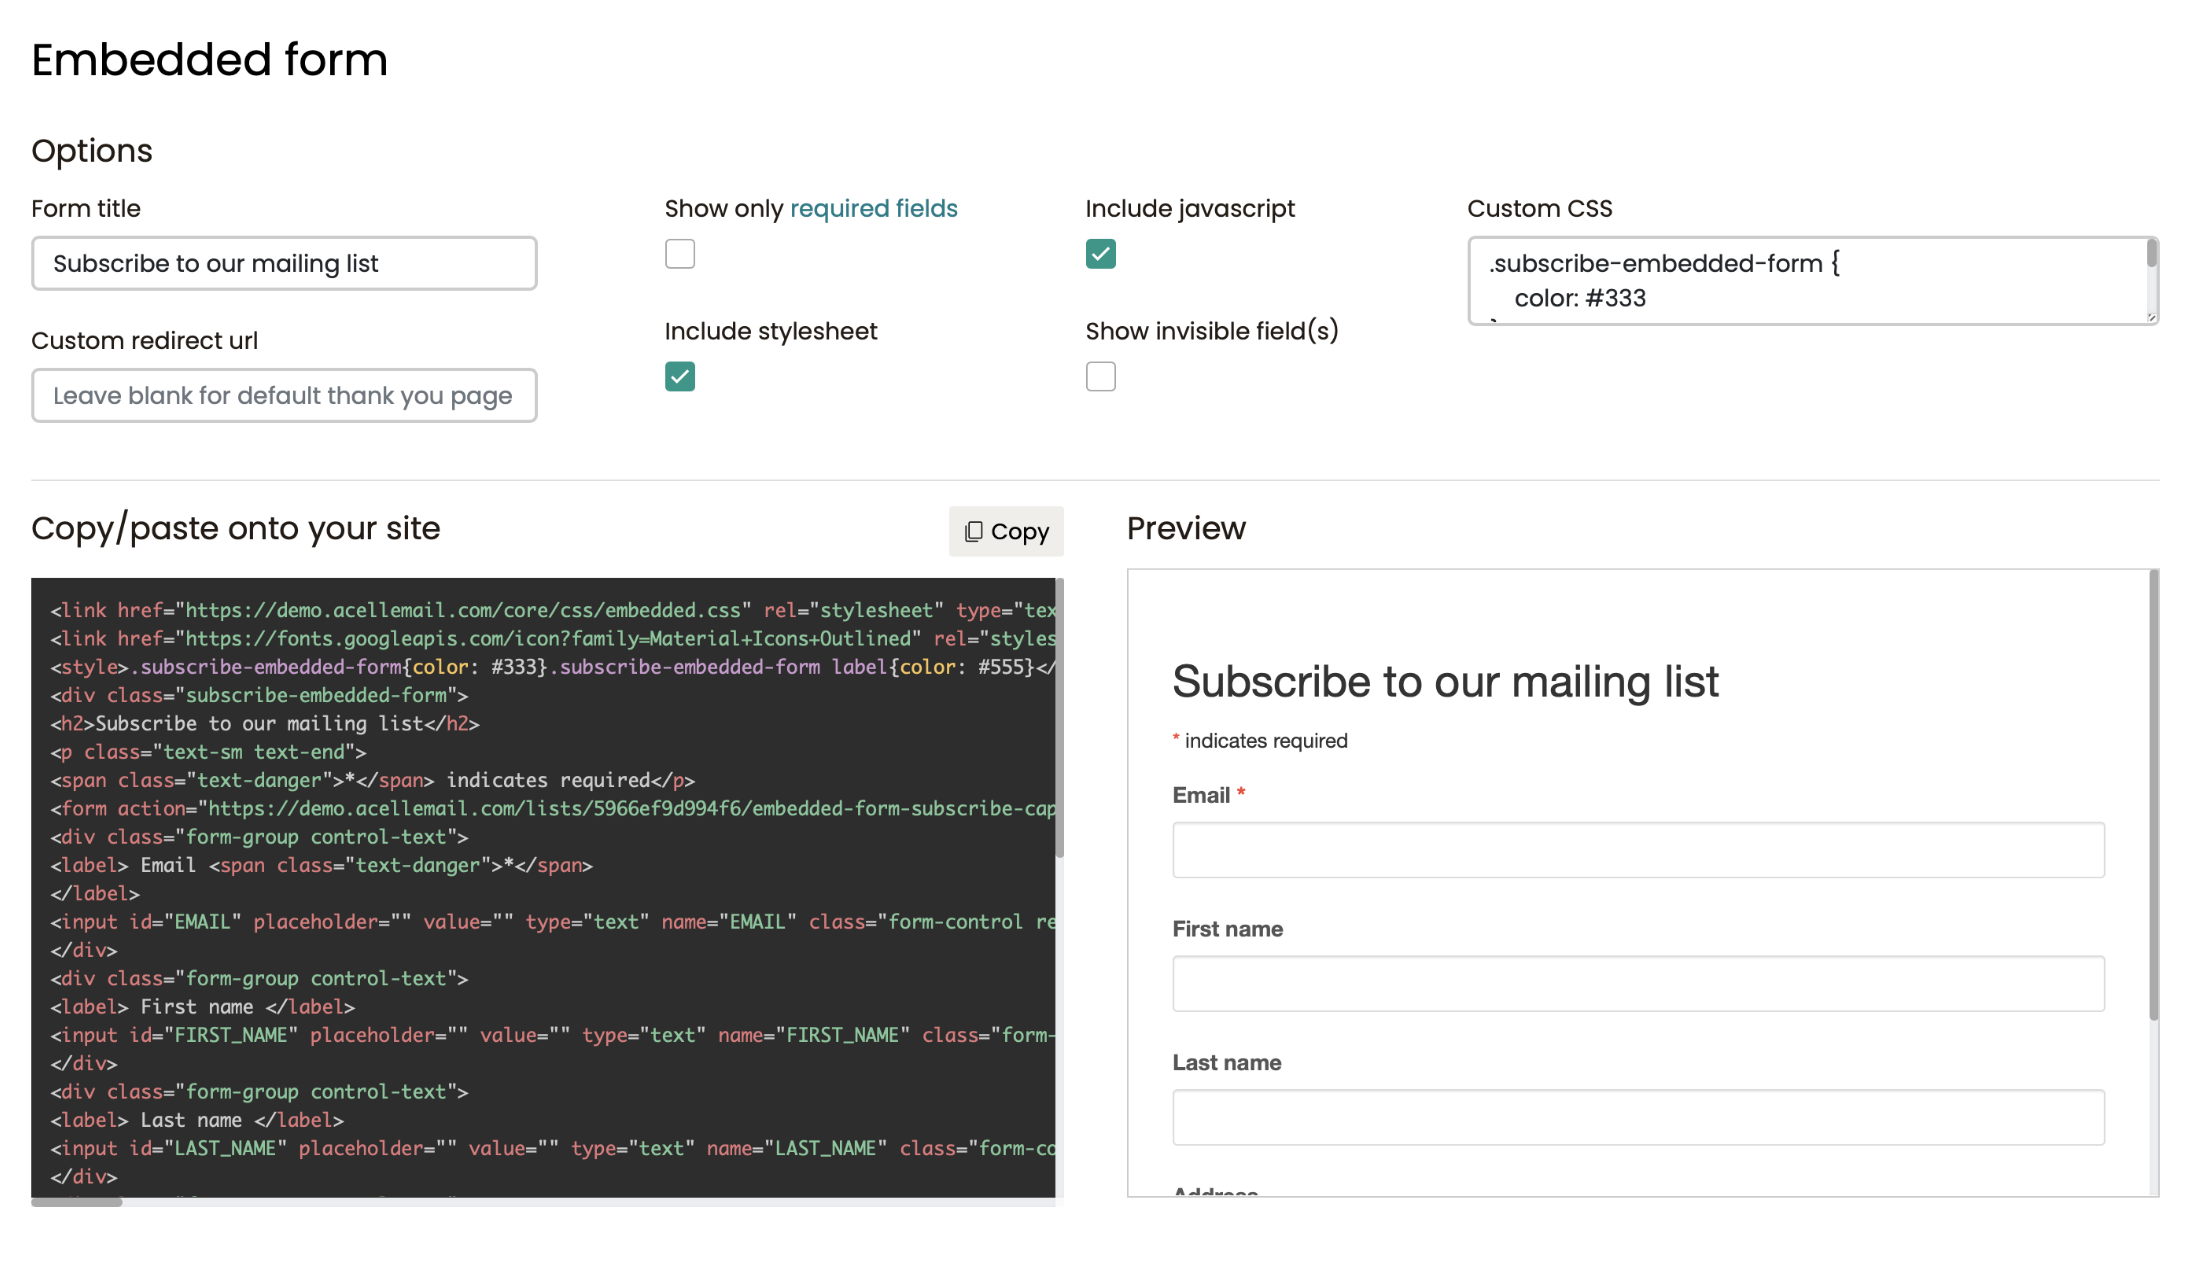Image resolution: width=2202 pixels, height=1262 pixels.
Task: Click the Custom CSS textarea resize handle
Action: [2151, 317]
